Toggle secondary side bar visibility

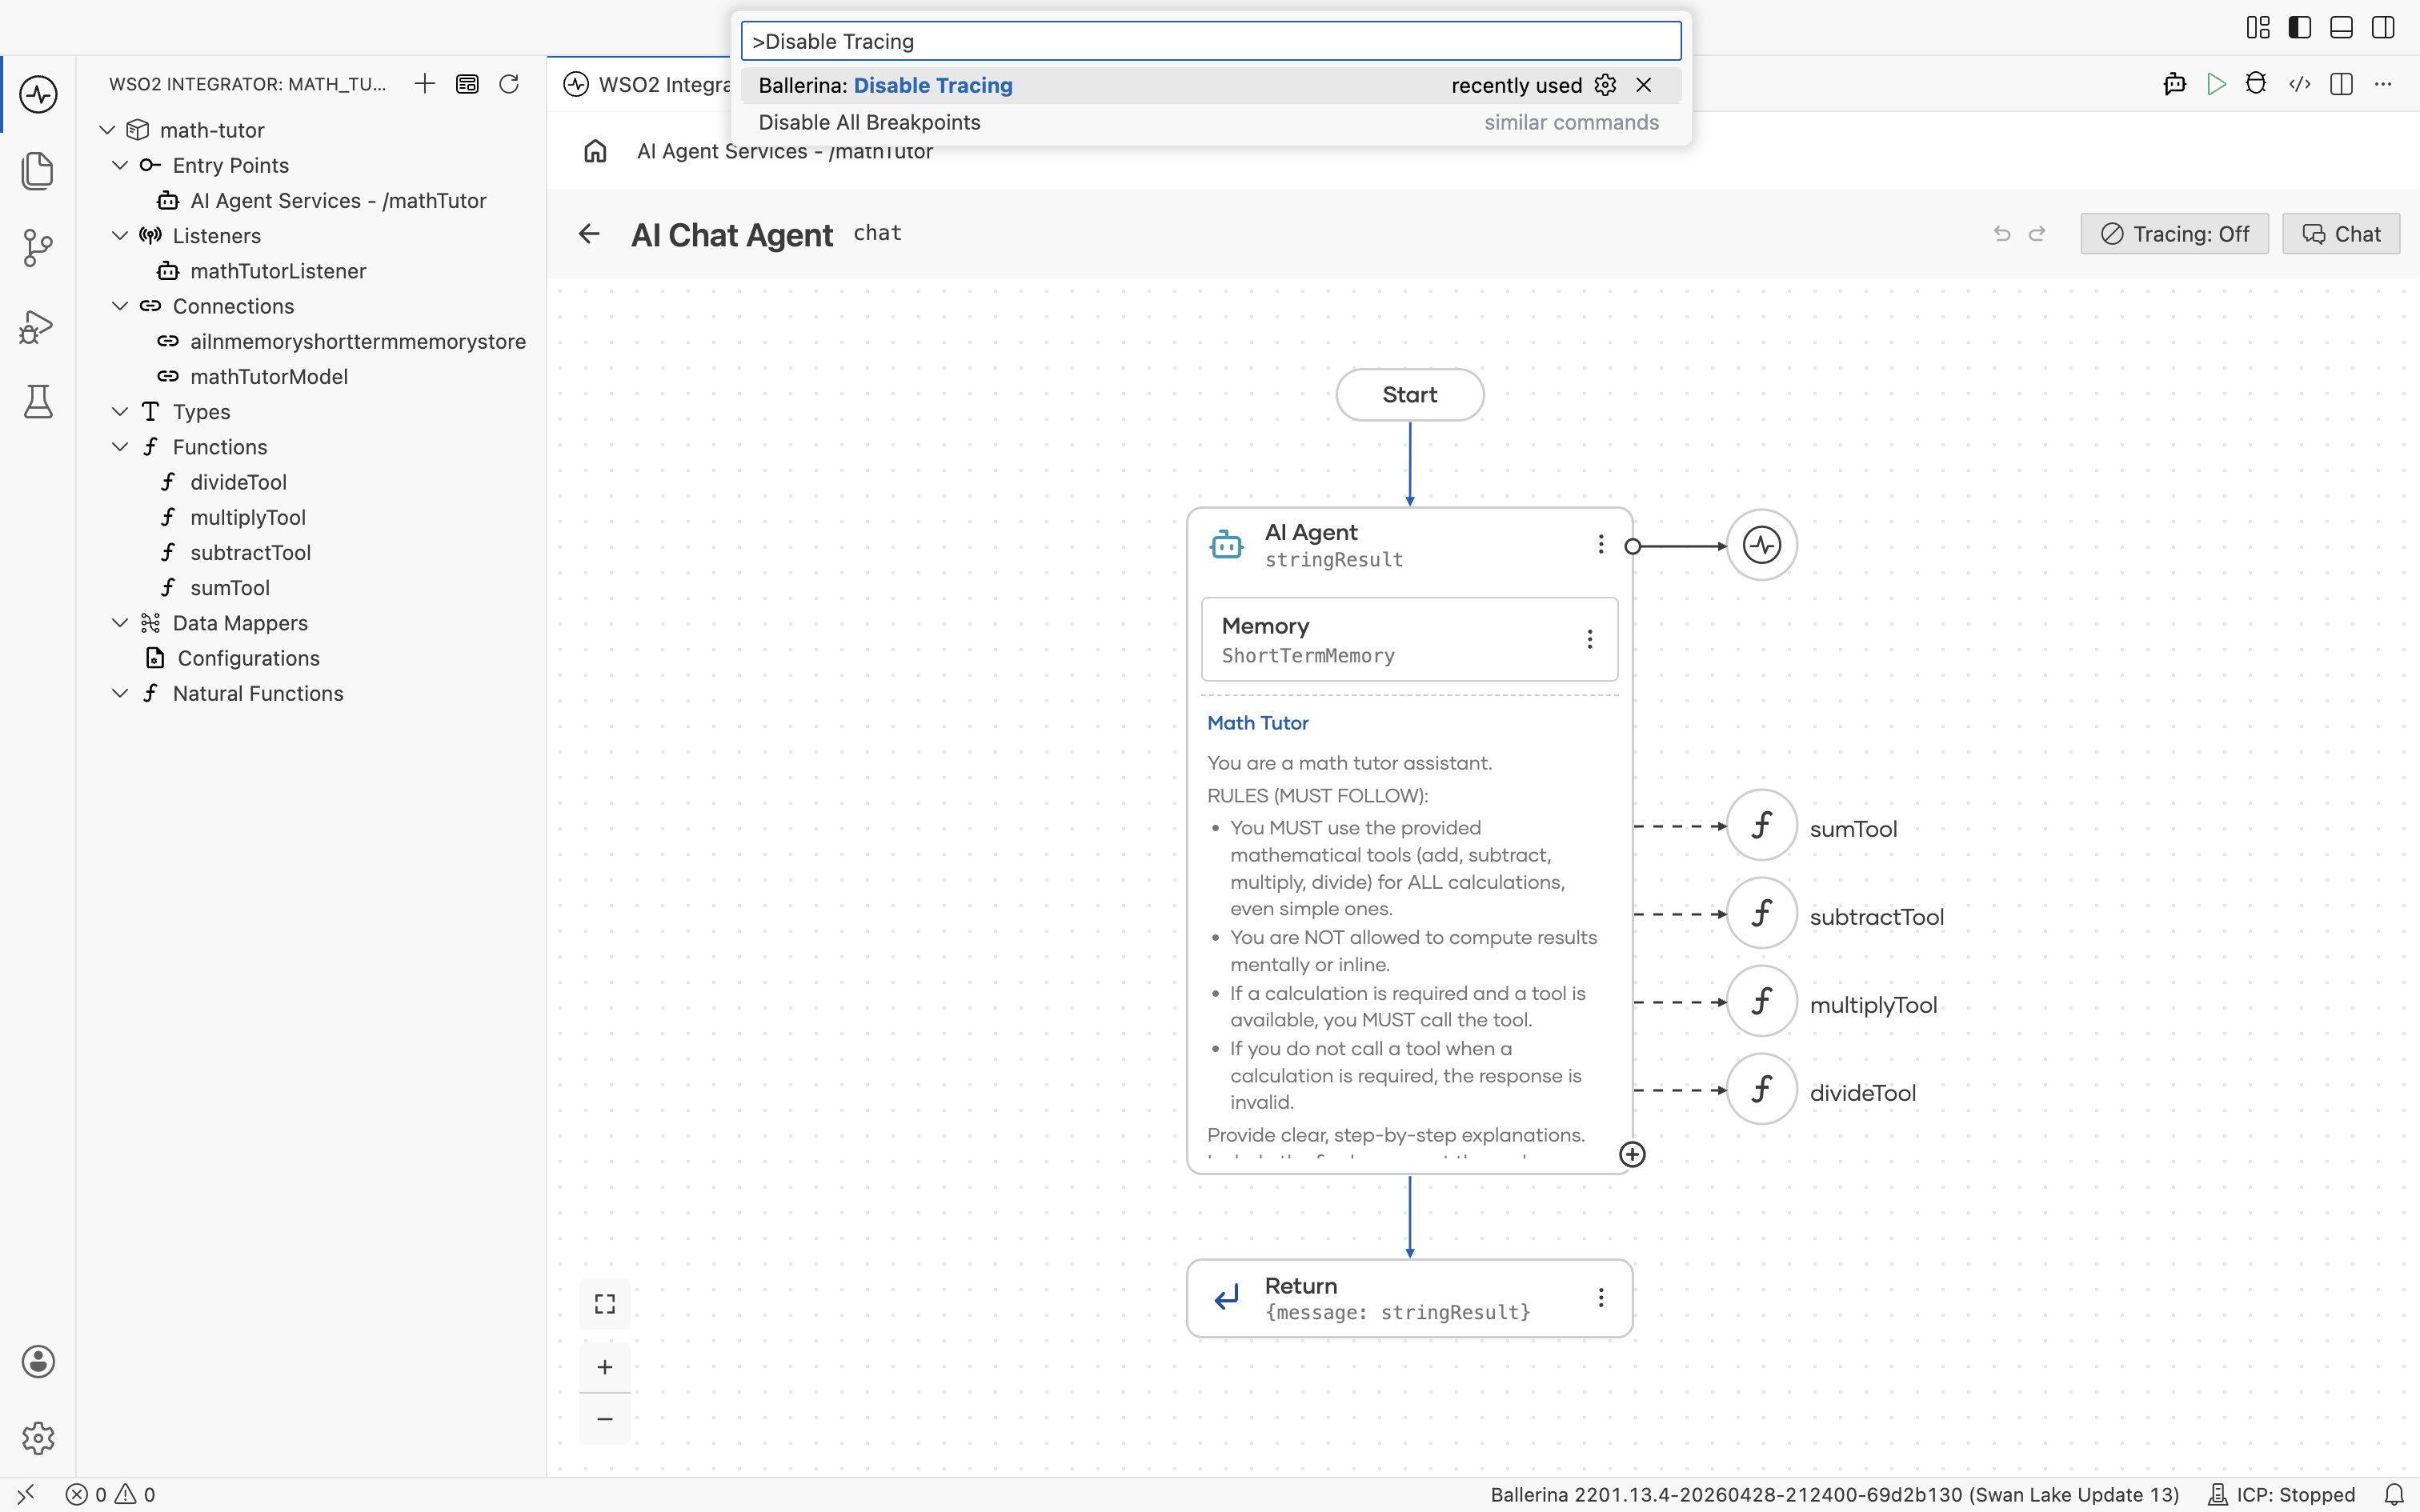coord(2383,27)
